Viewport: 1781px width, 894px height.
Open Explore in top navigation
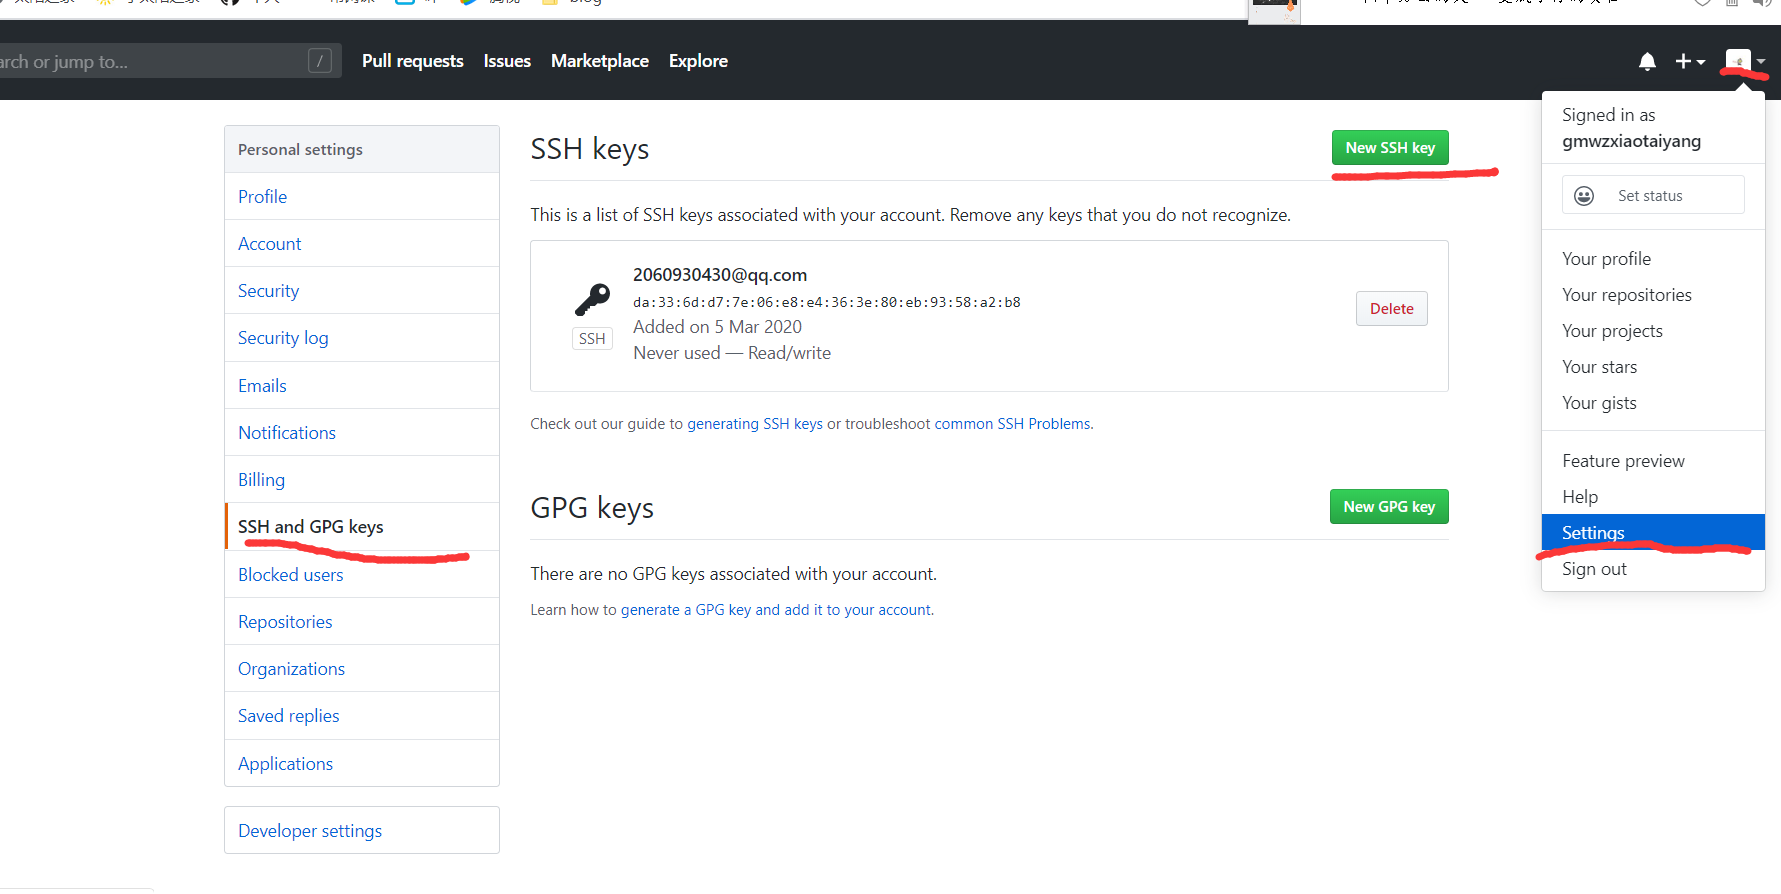(x=698, y=61)
